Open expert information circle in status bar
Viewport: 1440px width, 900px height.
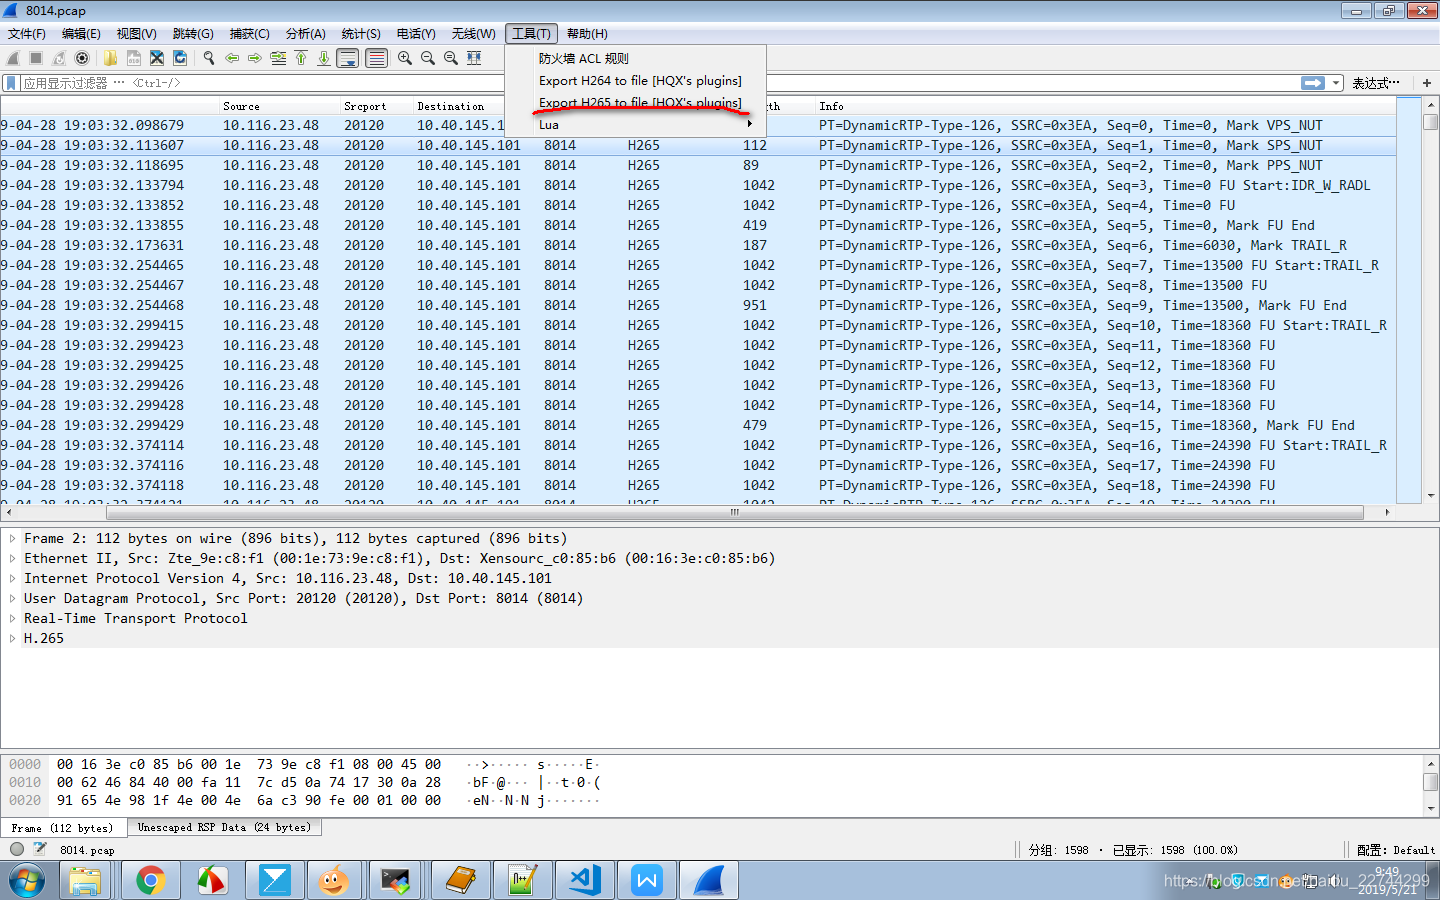click(x=17, y=849)
